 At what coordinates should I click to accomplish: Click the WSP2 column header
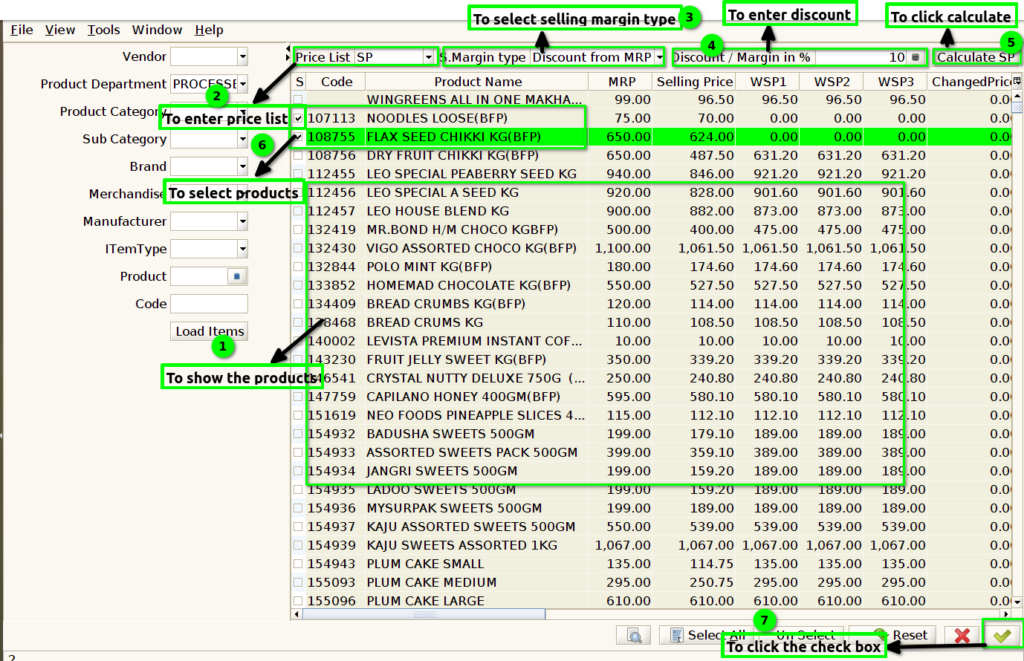point(832,82)
